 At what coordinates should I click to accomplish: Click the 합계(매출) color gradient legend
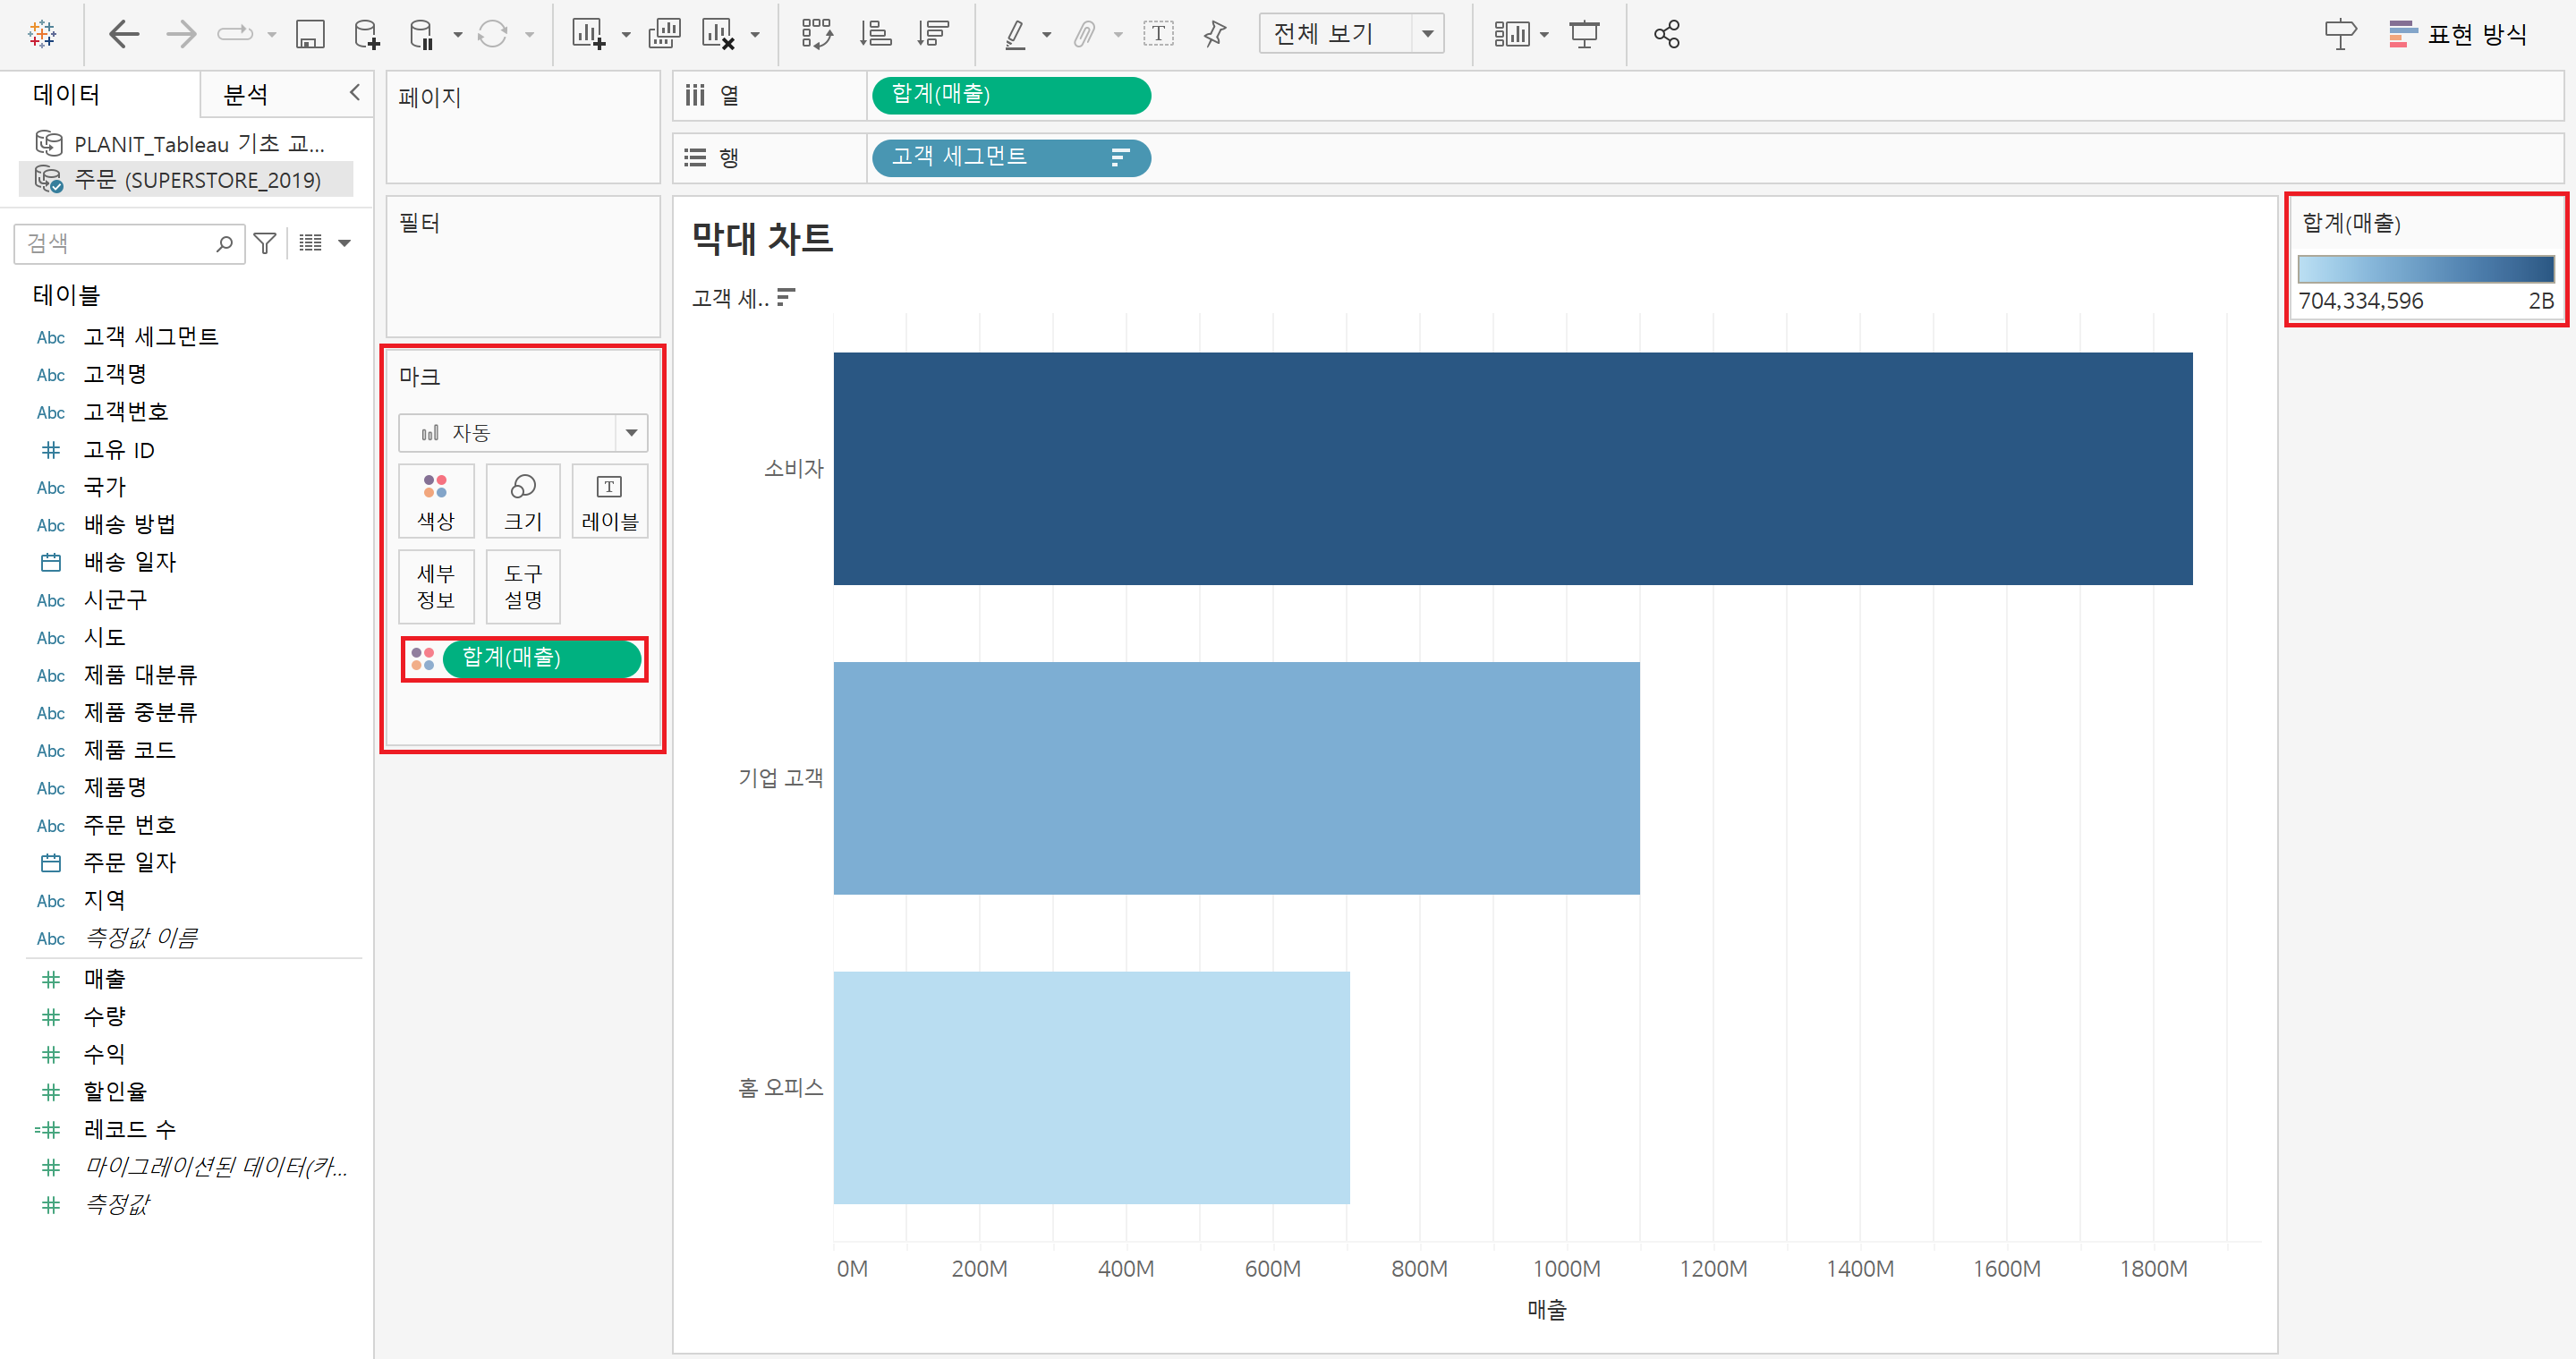2424,269
